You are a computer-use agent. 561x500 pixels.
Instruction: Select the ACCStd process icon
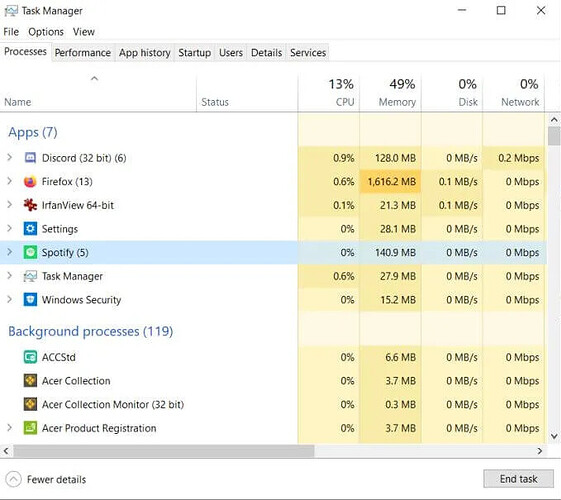point(30,357)
